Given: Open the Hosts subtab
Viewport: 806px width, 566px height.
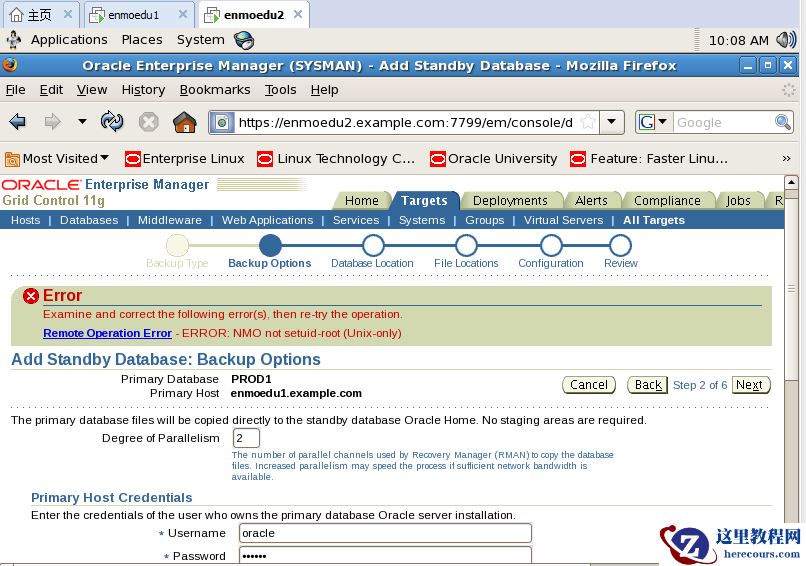Looking at the screenshot, I should point(25,220).
